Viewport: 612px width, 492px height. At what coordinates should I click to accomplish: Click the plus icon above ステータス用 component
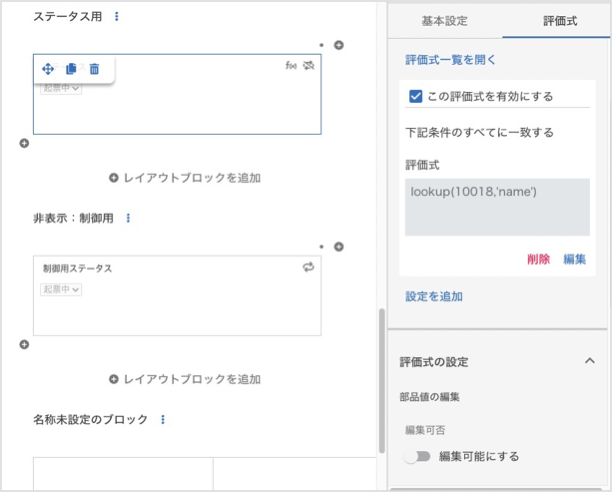tap(338, 45)
